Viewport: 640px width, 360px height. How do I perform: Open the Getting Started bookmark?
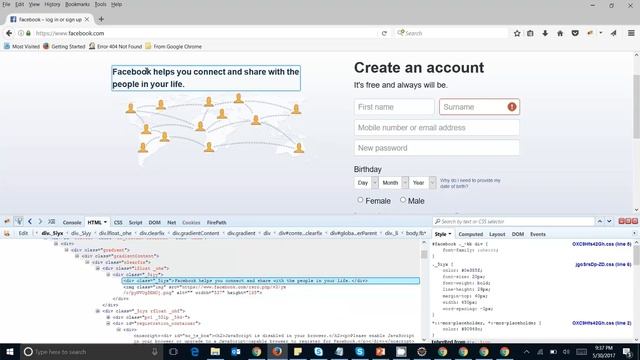(64, 47)
